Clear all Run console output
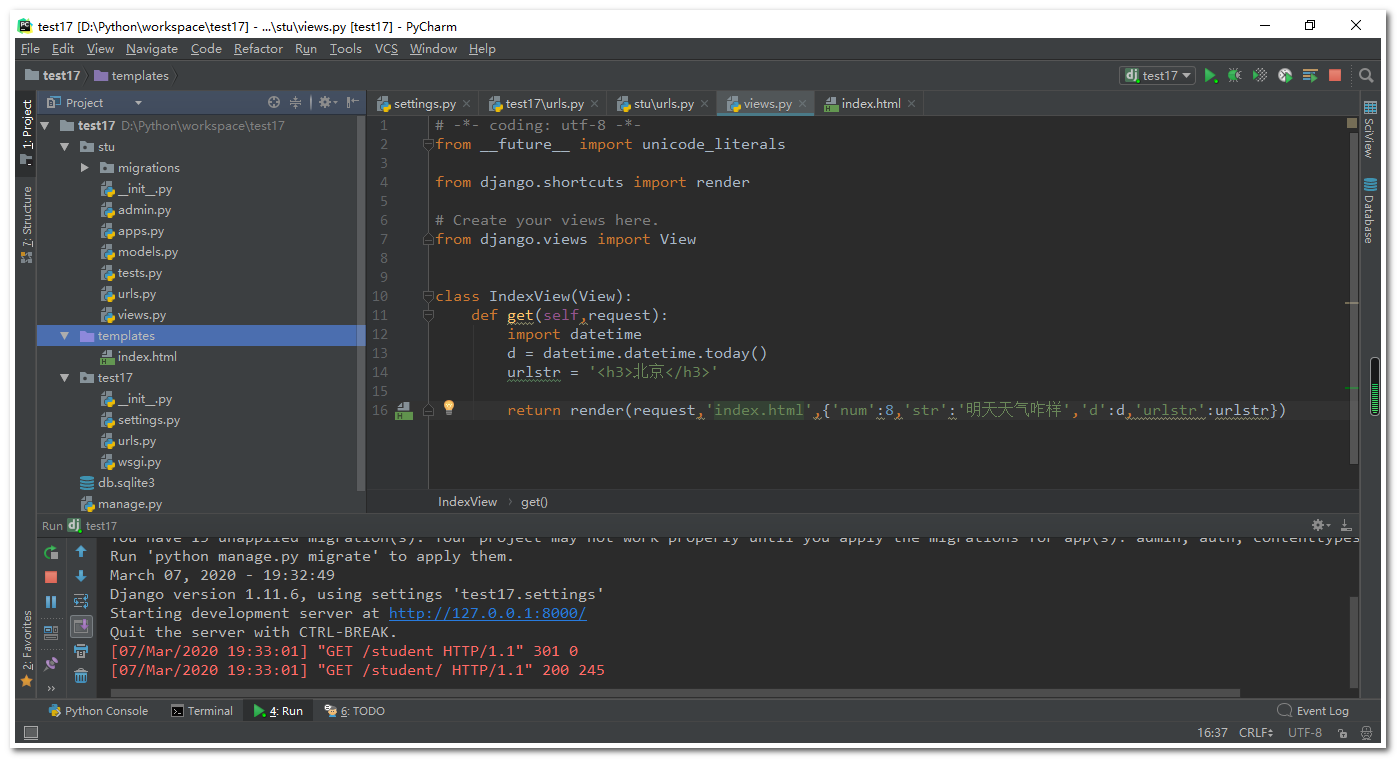This screenshot has height=759, width=1397. click(x=81, y=676)
